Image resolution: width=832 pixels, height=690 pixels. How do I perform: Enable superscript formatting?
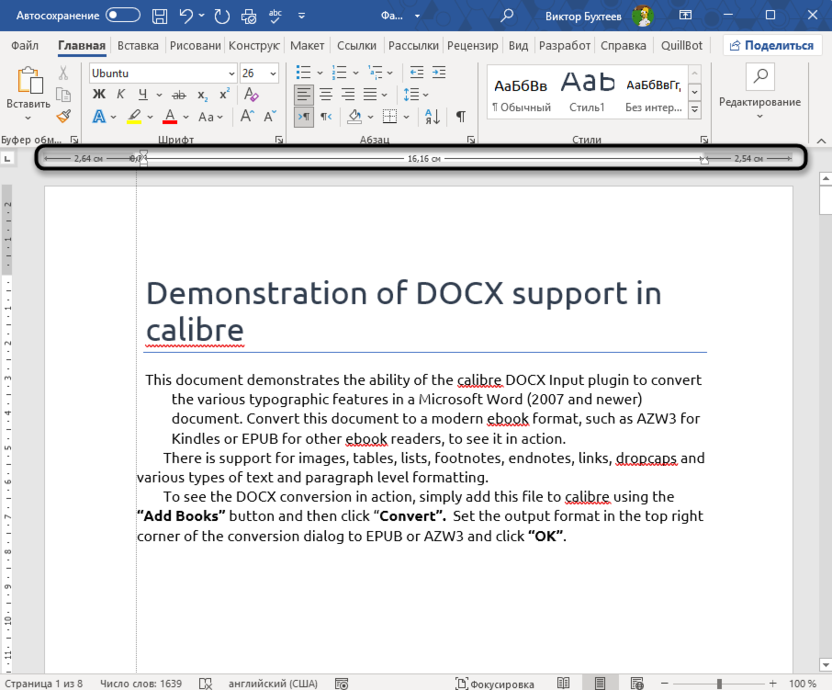[223, 93]
